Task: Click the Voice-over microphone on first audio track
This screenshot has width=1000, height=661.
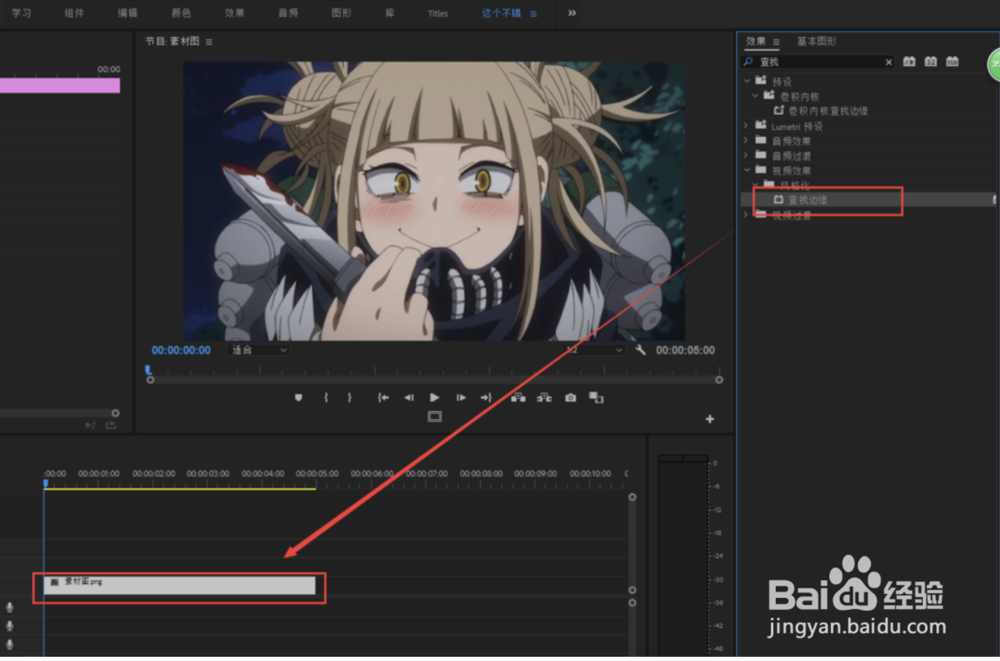Action: pyautogui.click(x=10, y=607)
